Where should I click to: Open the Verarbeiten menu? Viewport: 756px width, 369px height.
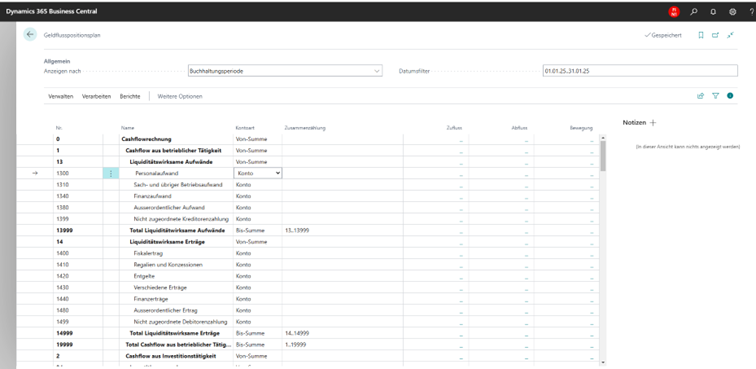click(96, 96)
